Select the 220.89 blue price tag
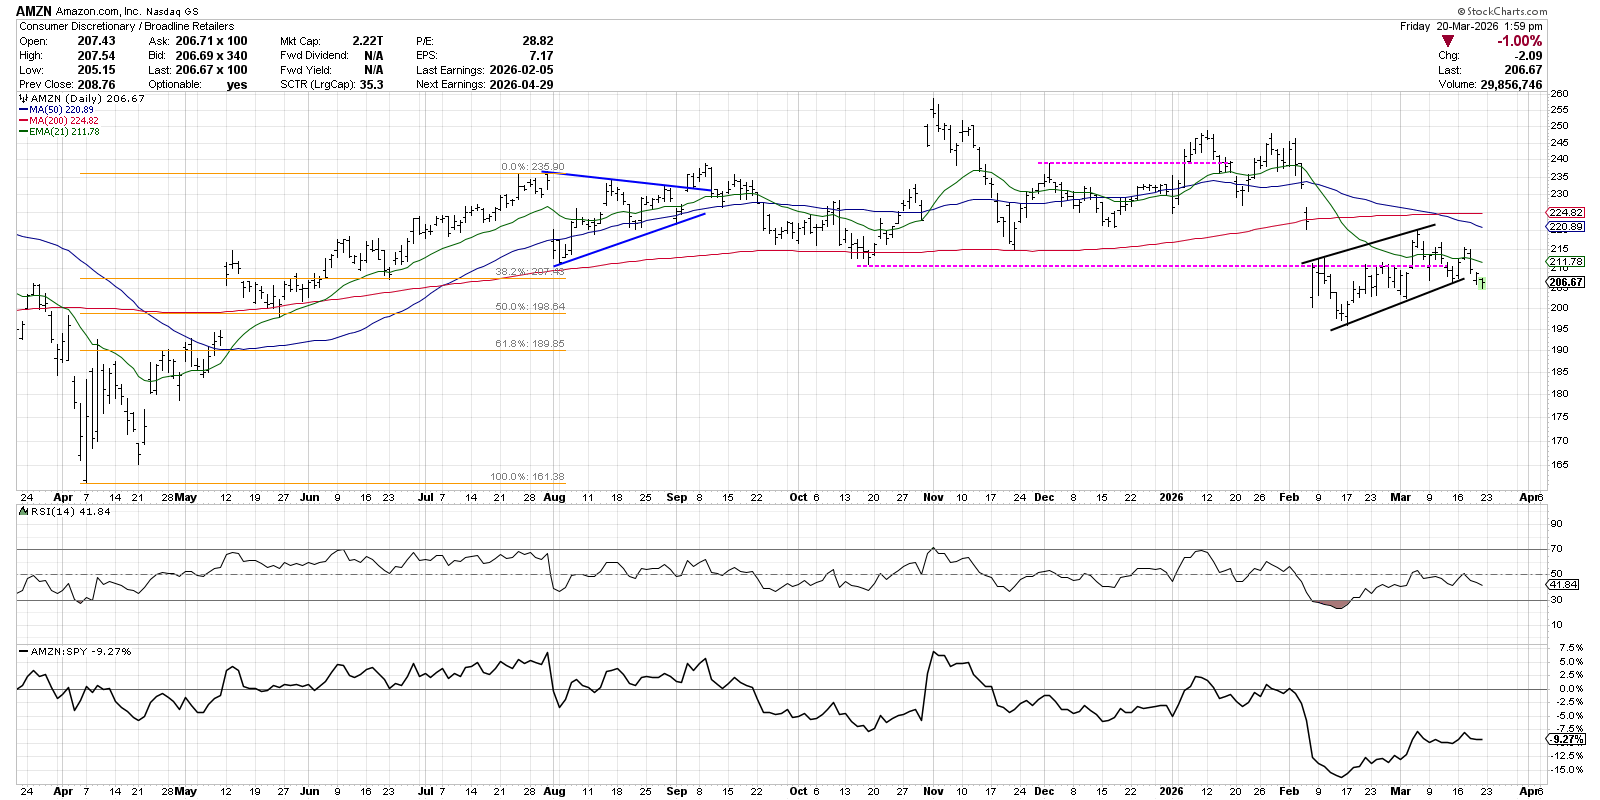 click(x=1565, y=227)
